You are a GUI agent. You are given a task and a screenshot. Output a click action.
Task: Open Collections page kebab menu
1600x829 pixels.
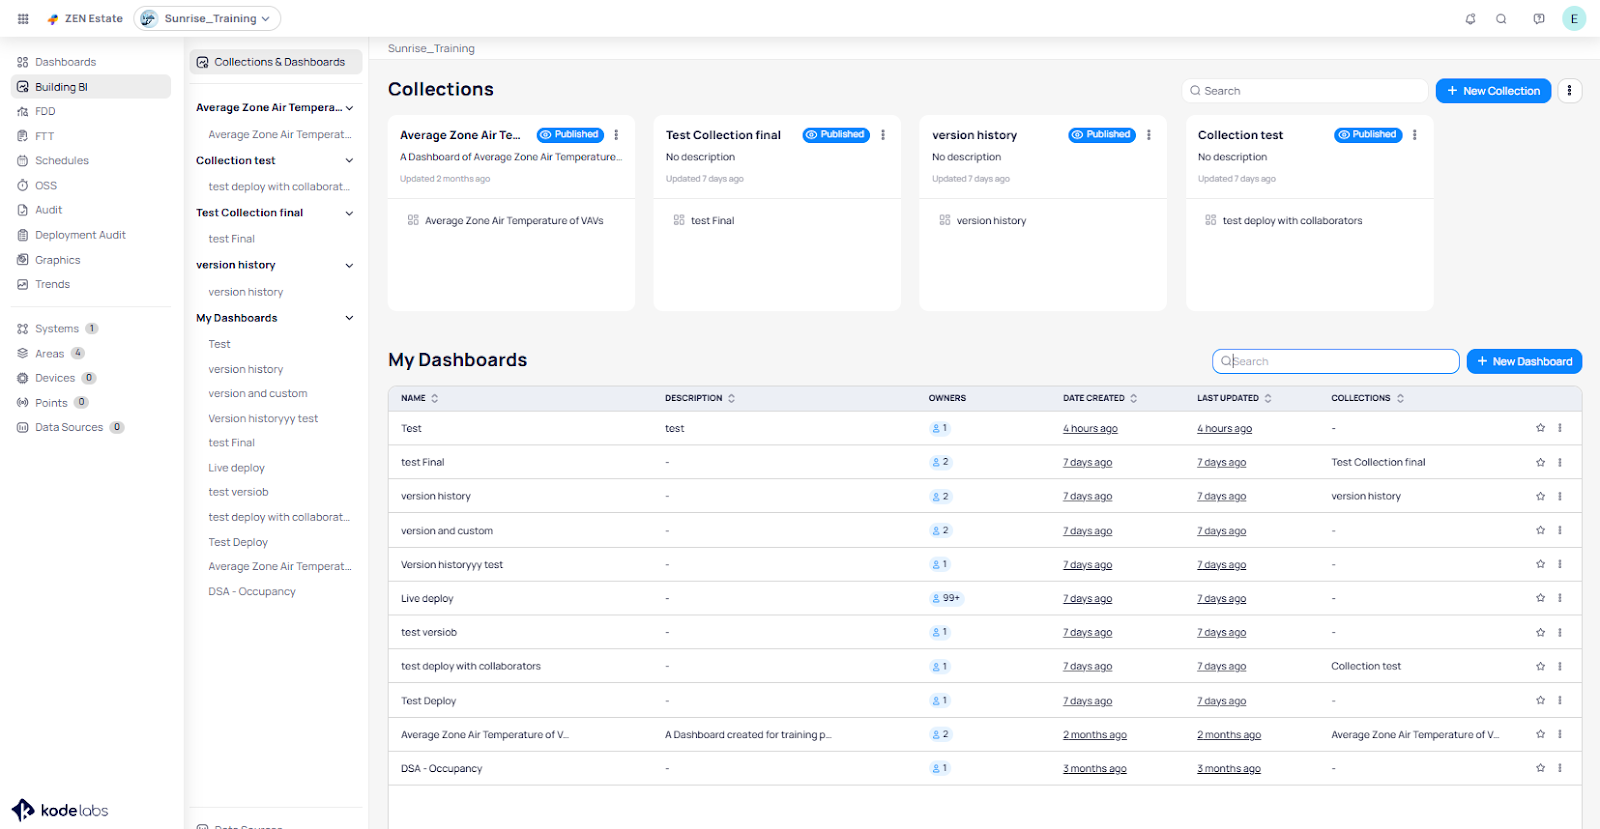click(x=1569, y=91)
